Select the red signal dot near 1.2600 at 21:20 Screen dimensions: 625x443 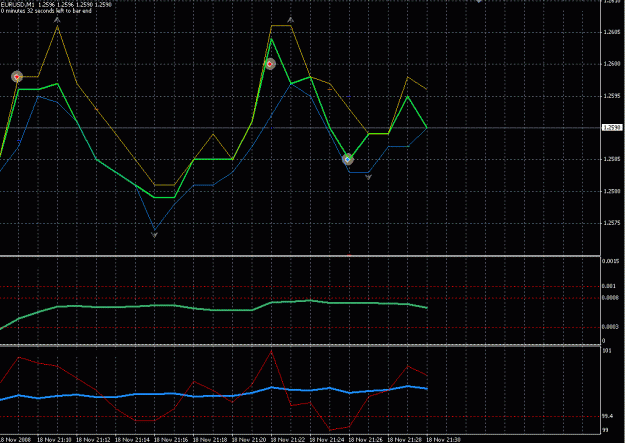tap(270, 64)
